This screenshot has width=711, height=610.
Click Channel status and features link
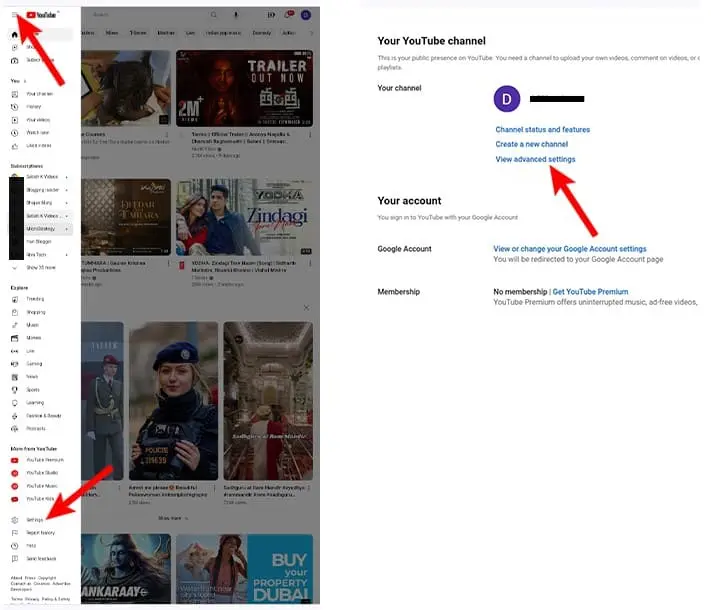542,130
